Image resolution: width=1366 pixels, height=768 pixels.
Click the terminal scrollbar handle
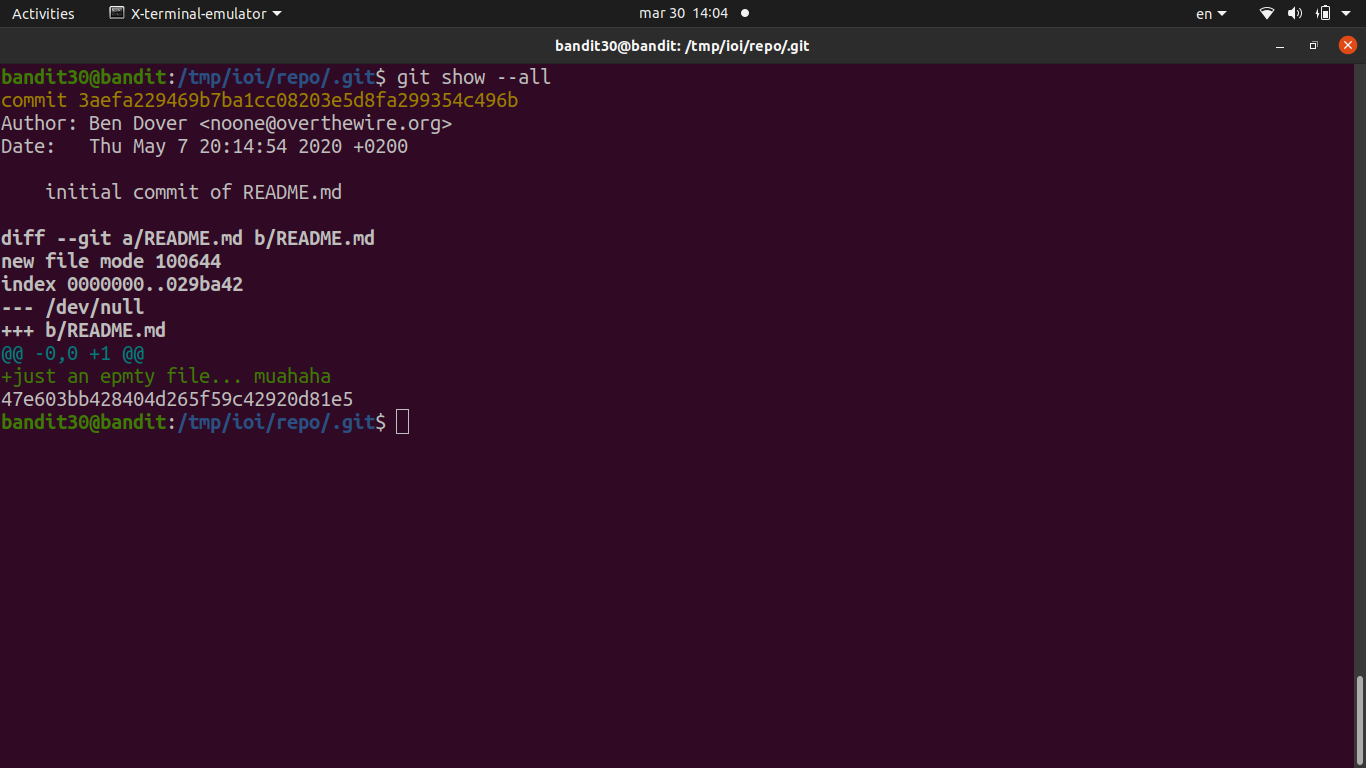[1359, 720]
